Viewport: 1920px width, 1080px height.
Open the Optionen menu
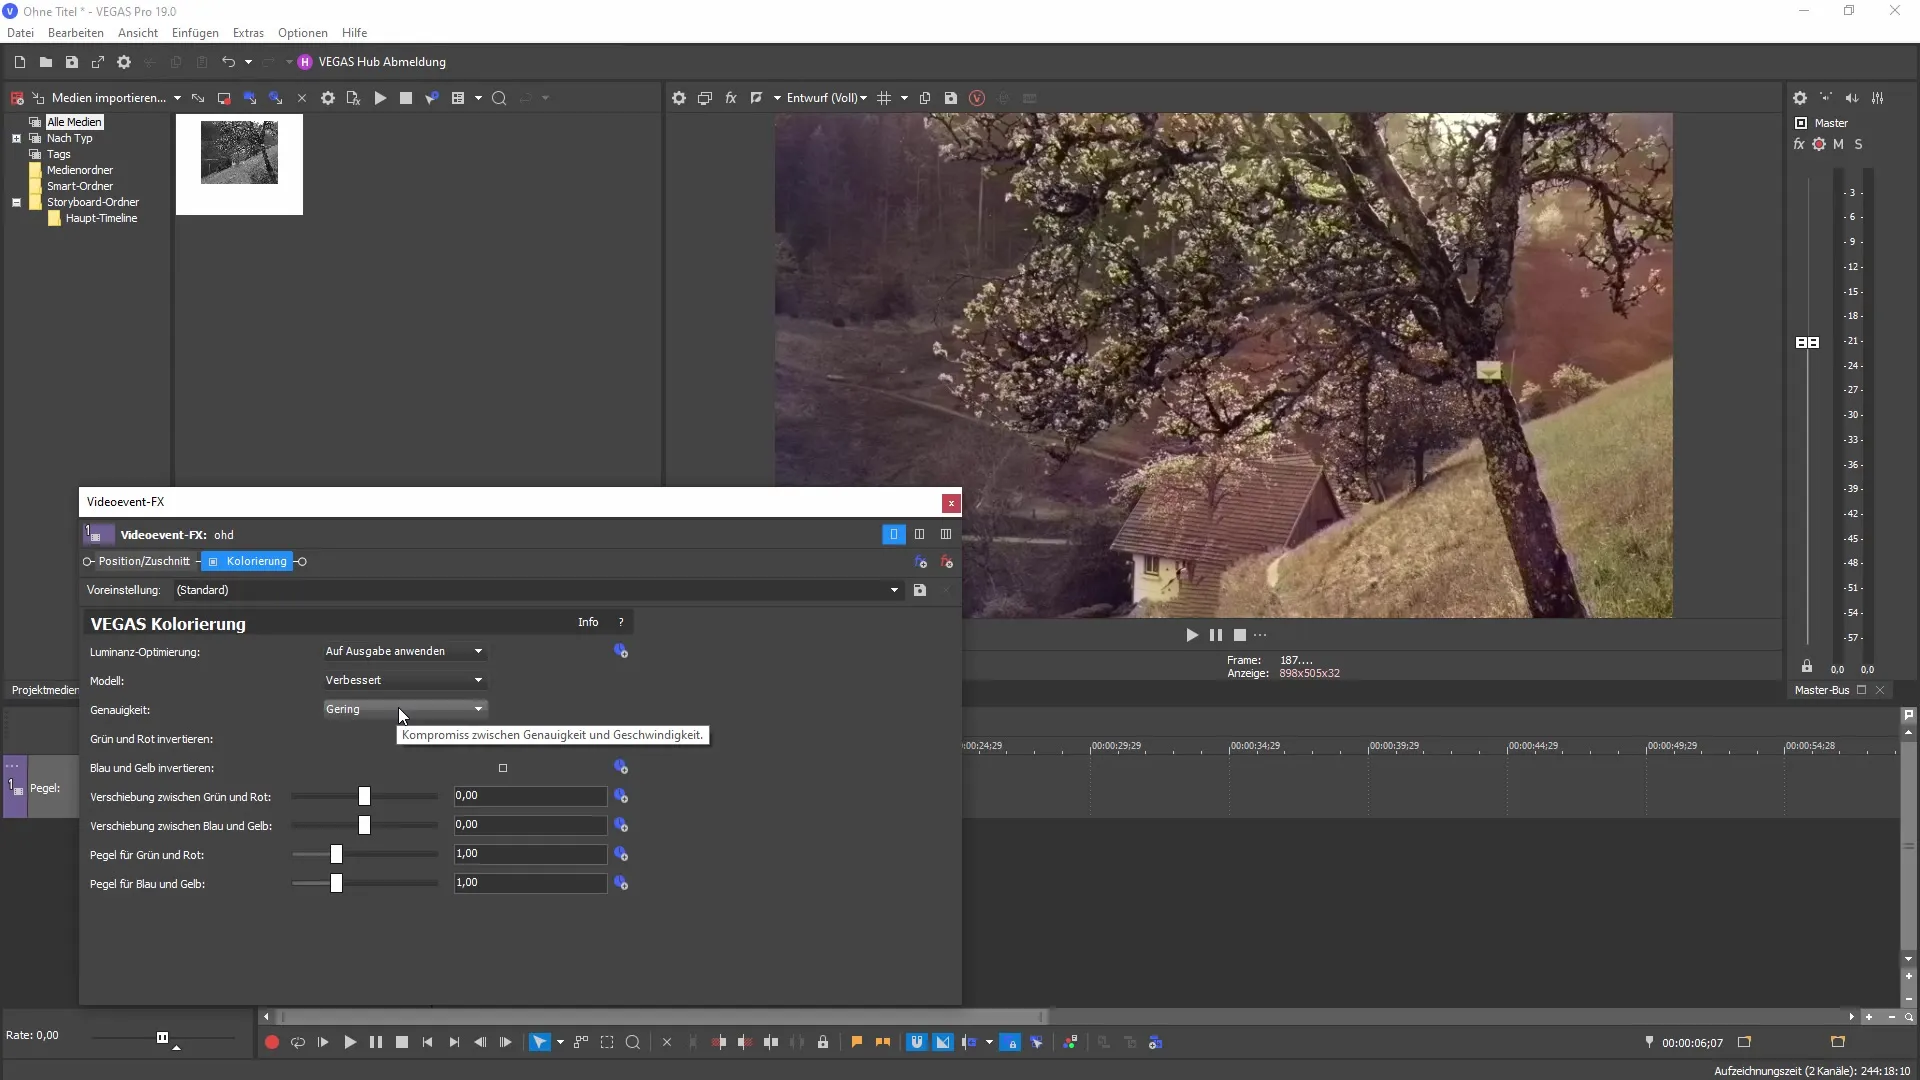303,33
